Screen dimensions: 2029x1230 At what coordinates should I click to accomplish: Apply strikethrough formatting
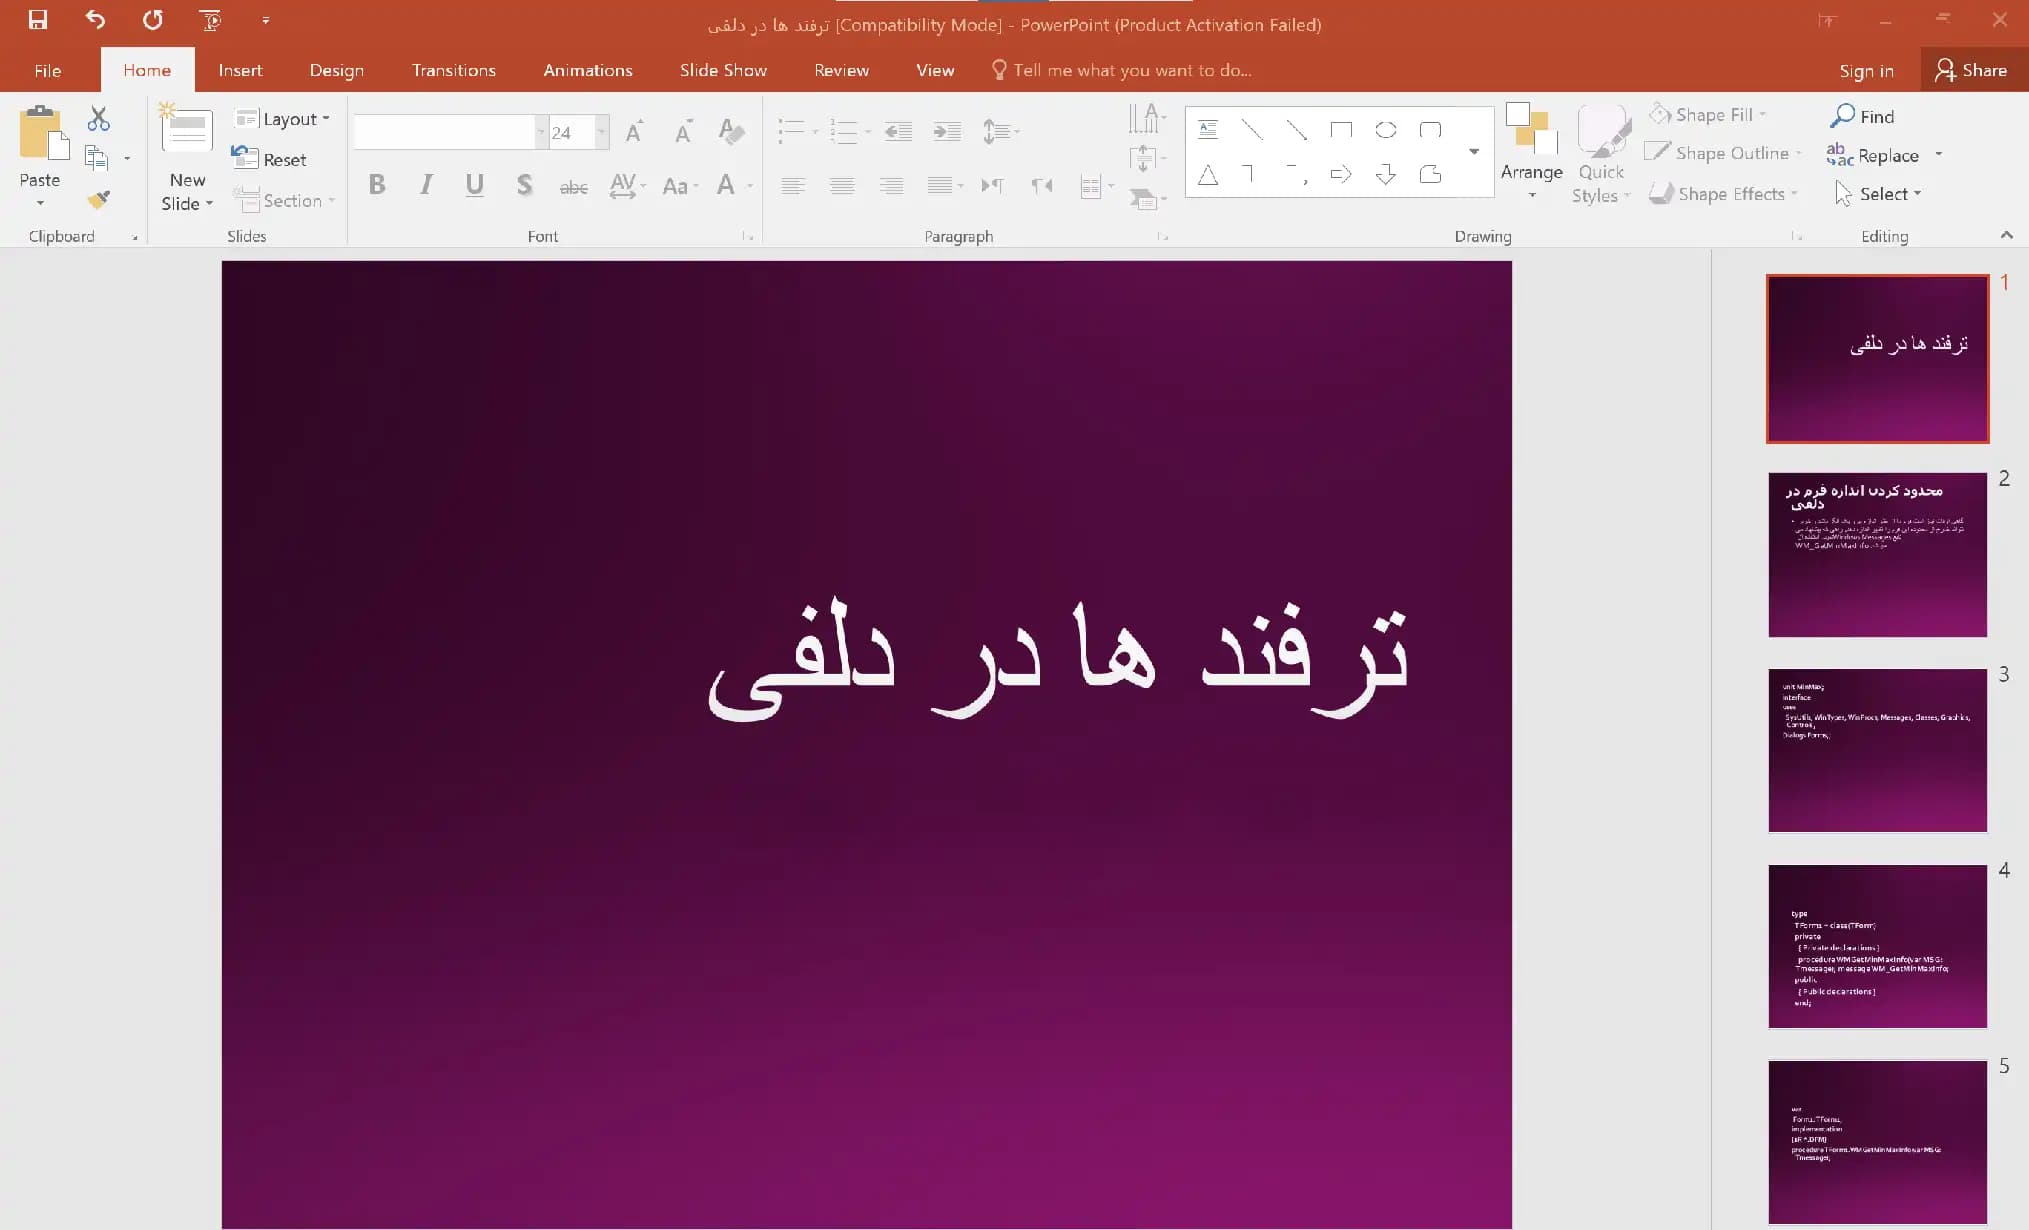tap(573, 186)
